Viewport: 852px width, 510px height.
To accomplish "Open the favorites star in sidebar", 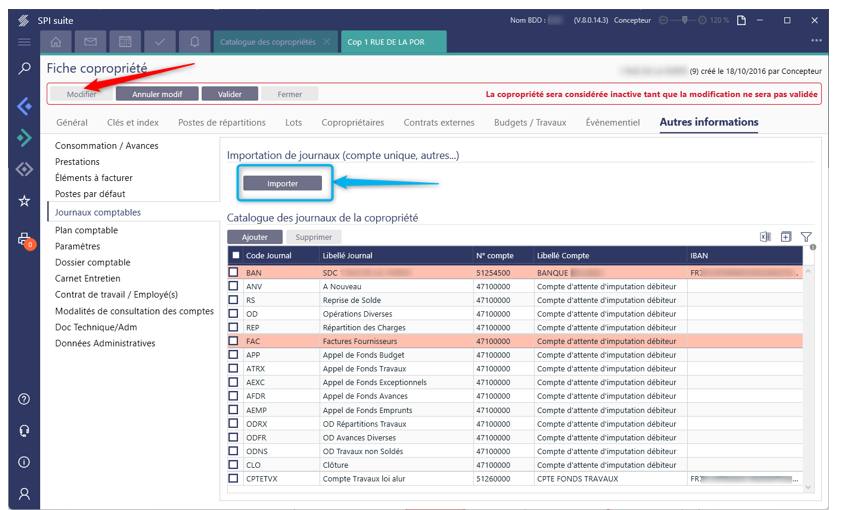I will pyautogui.click(x=24, y=201).
